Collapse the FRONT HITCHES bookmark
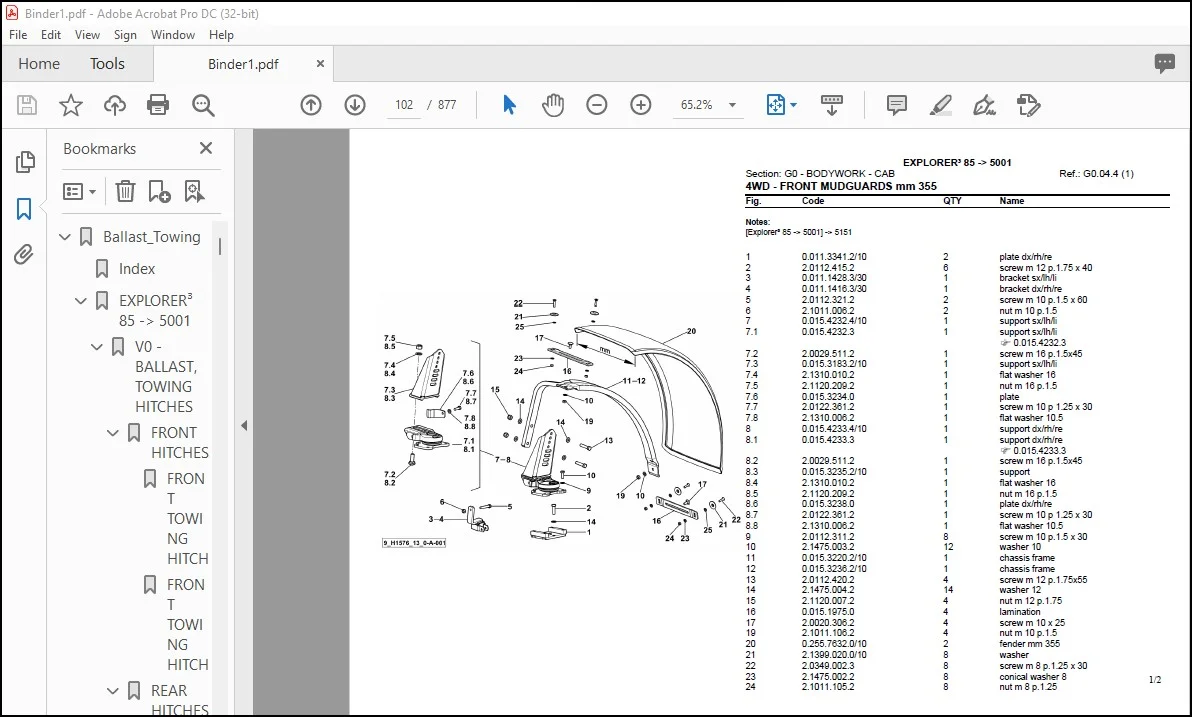 tap(113, 433)
